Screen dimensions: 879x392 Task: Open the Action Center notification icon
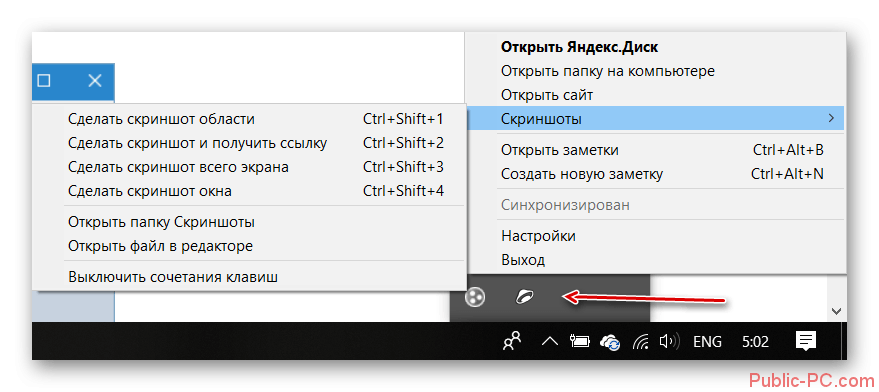tap(806, 340)
